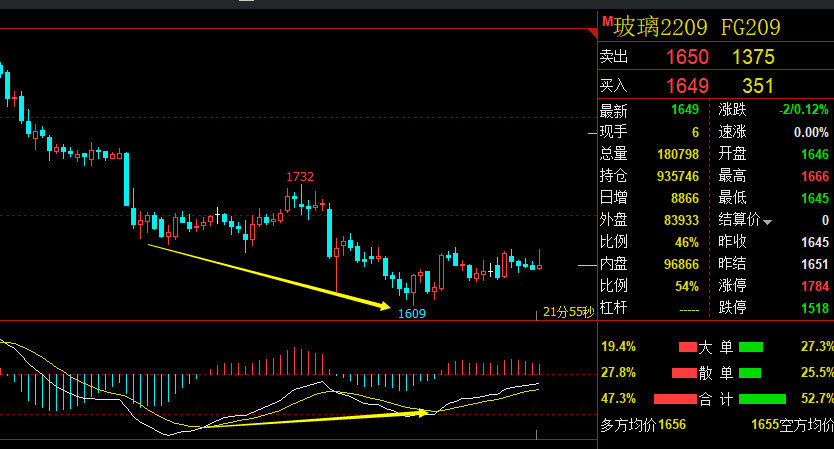Click the 涨停 price 1784
Viewport: 834px width, 449px height.
(815, 286)
